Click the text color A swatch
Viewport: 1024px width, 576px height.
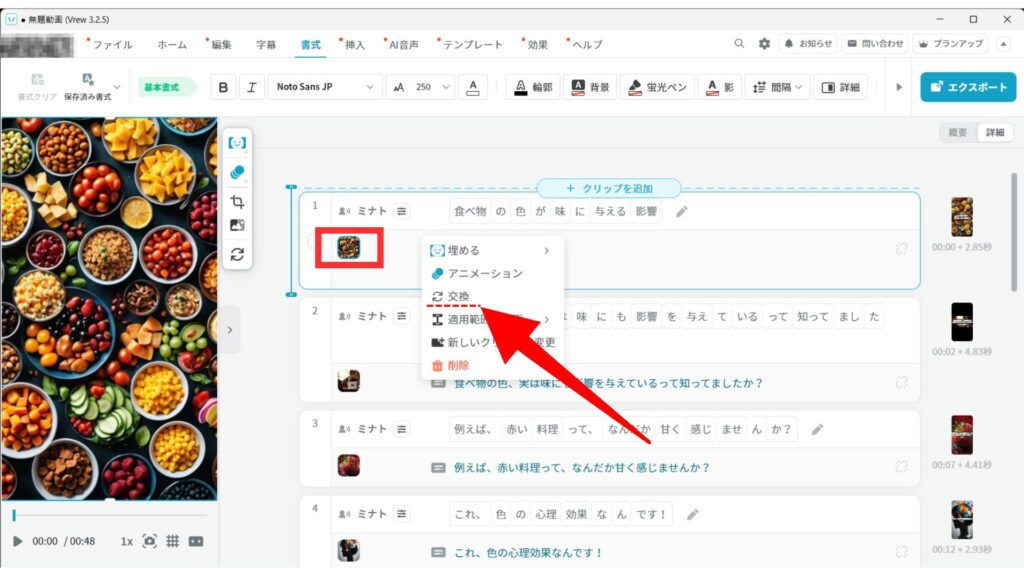tap(475, 87)
